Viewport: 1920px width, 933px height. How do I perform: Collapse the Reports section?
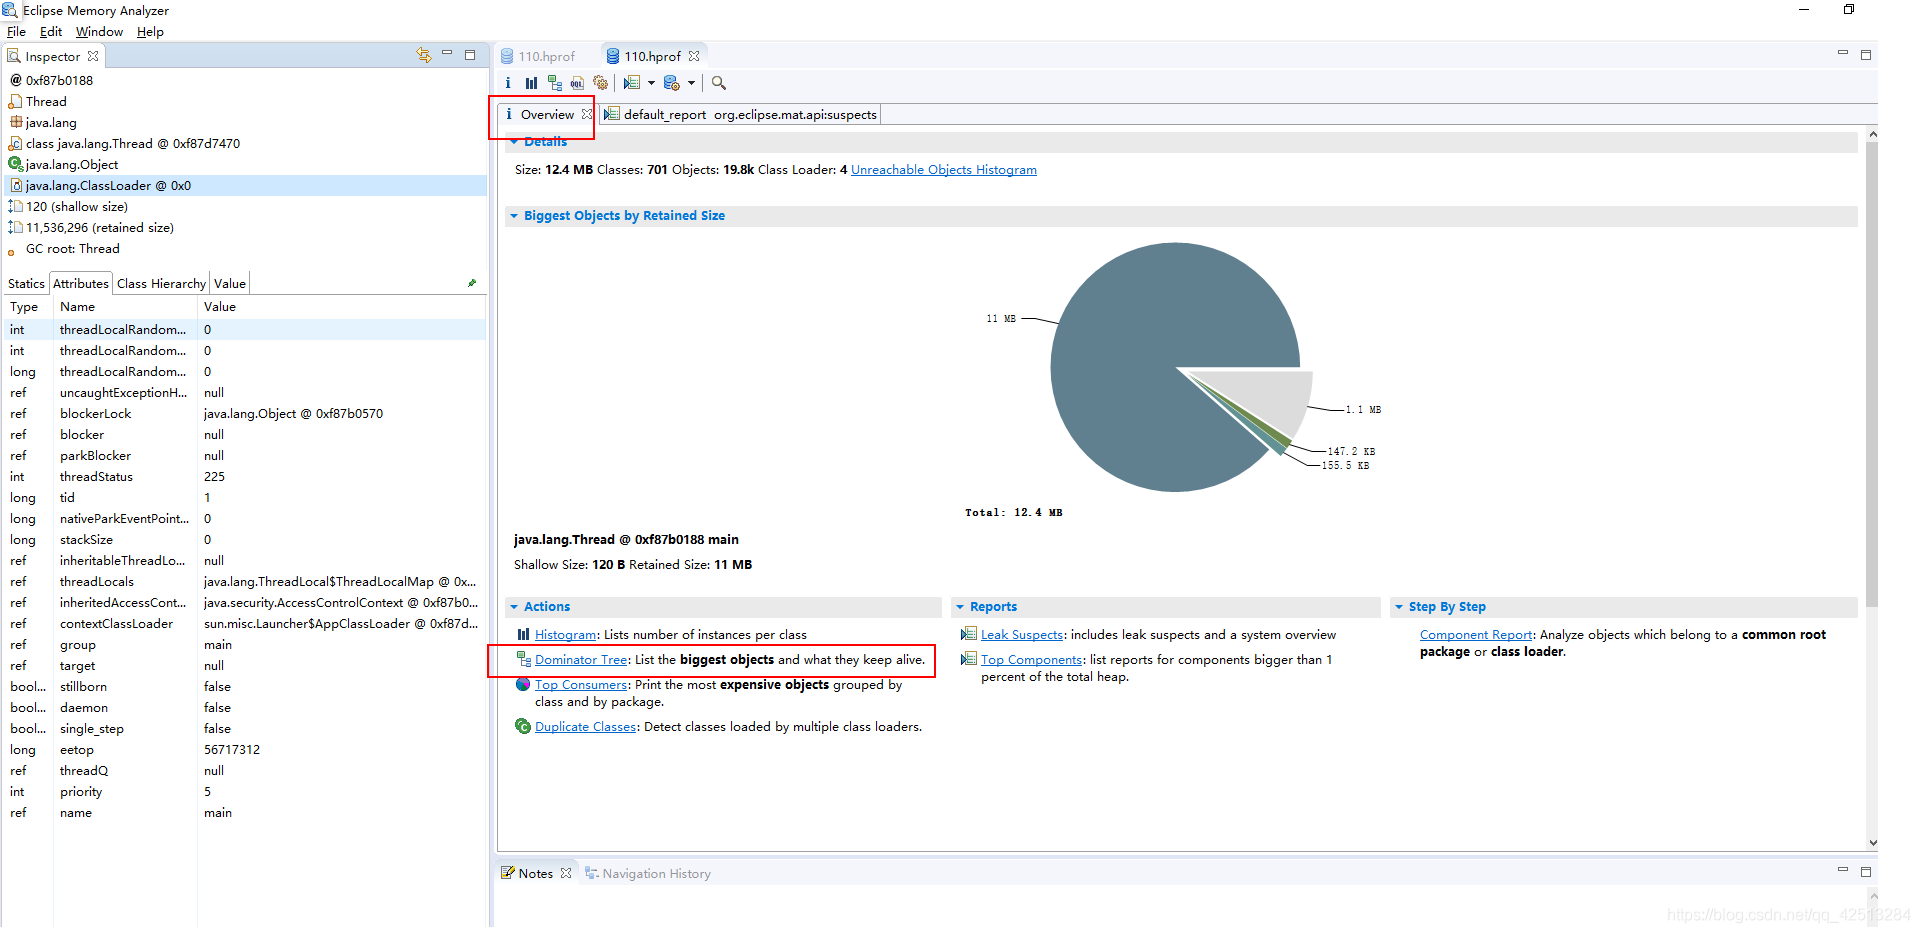[960, 607]
